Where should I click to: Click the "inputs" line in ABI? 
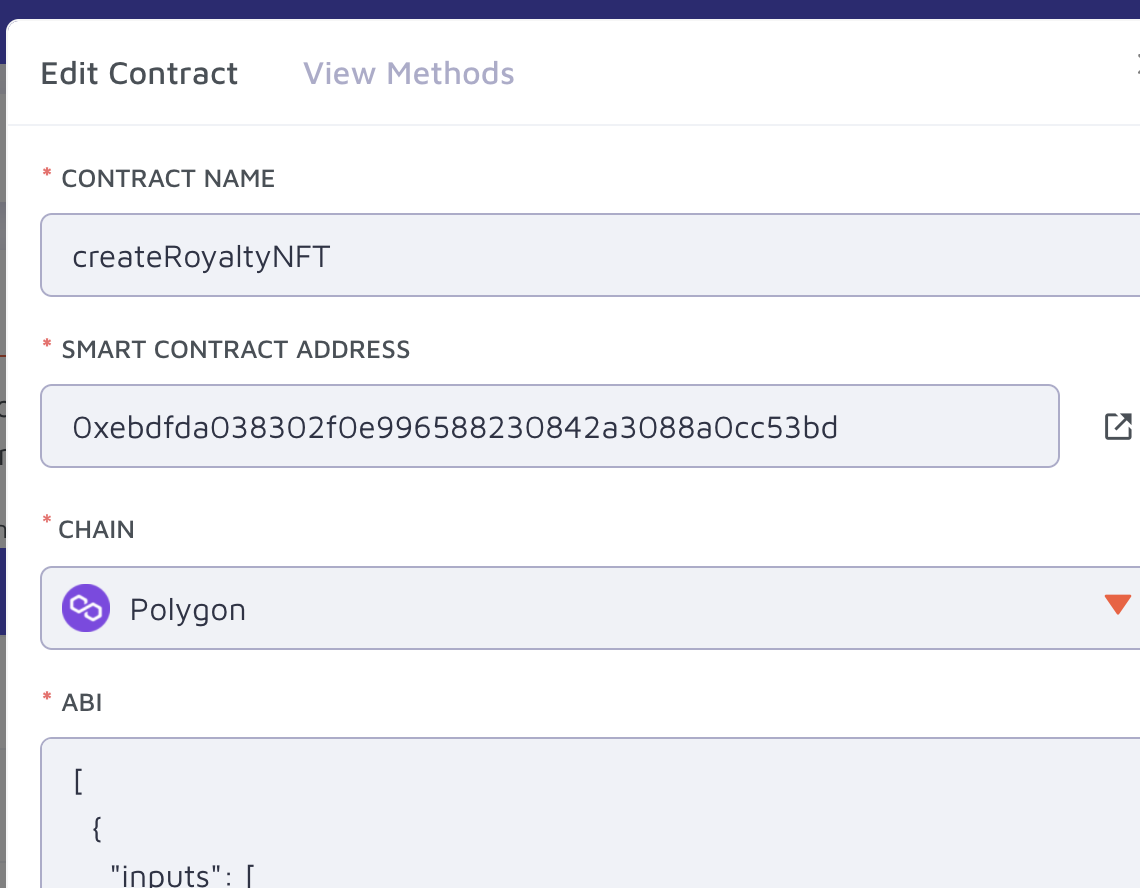coord(182,875)
